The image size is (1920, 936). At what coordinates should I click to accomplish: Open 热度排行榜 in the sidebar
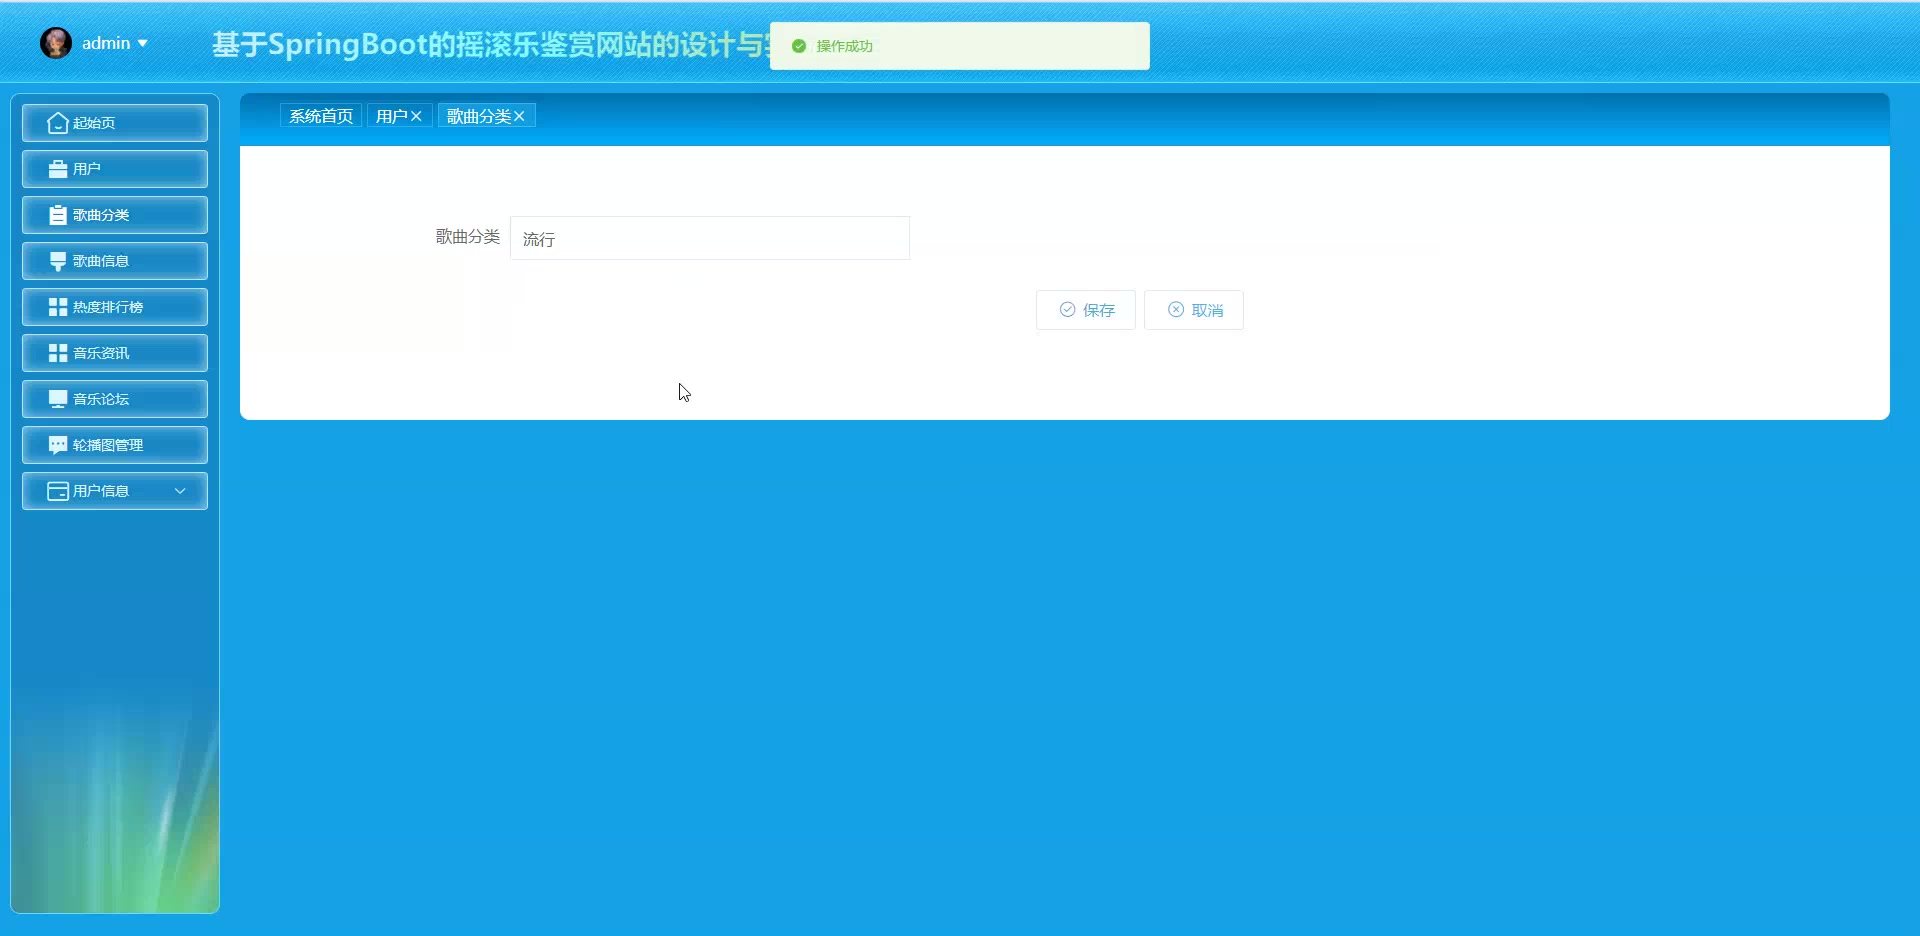[115, 307]
